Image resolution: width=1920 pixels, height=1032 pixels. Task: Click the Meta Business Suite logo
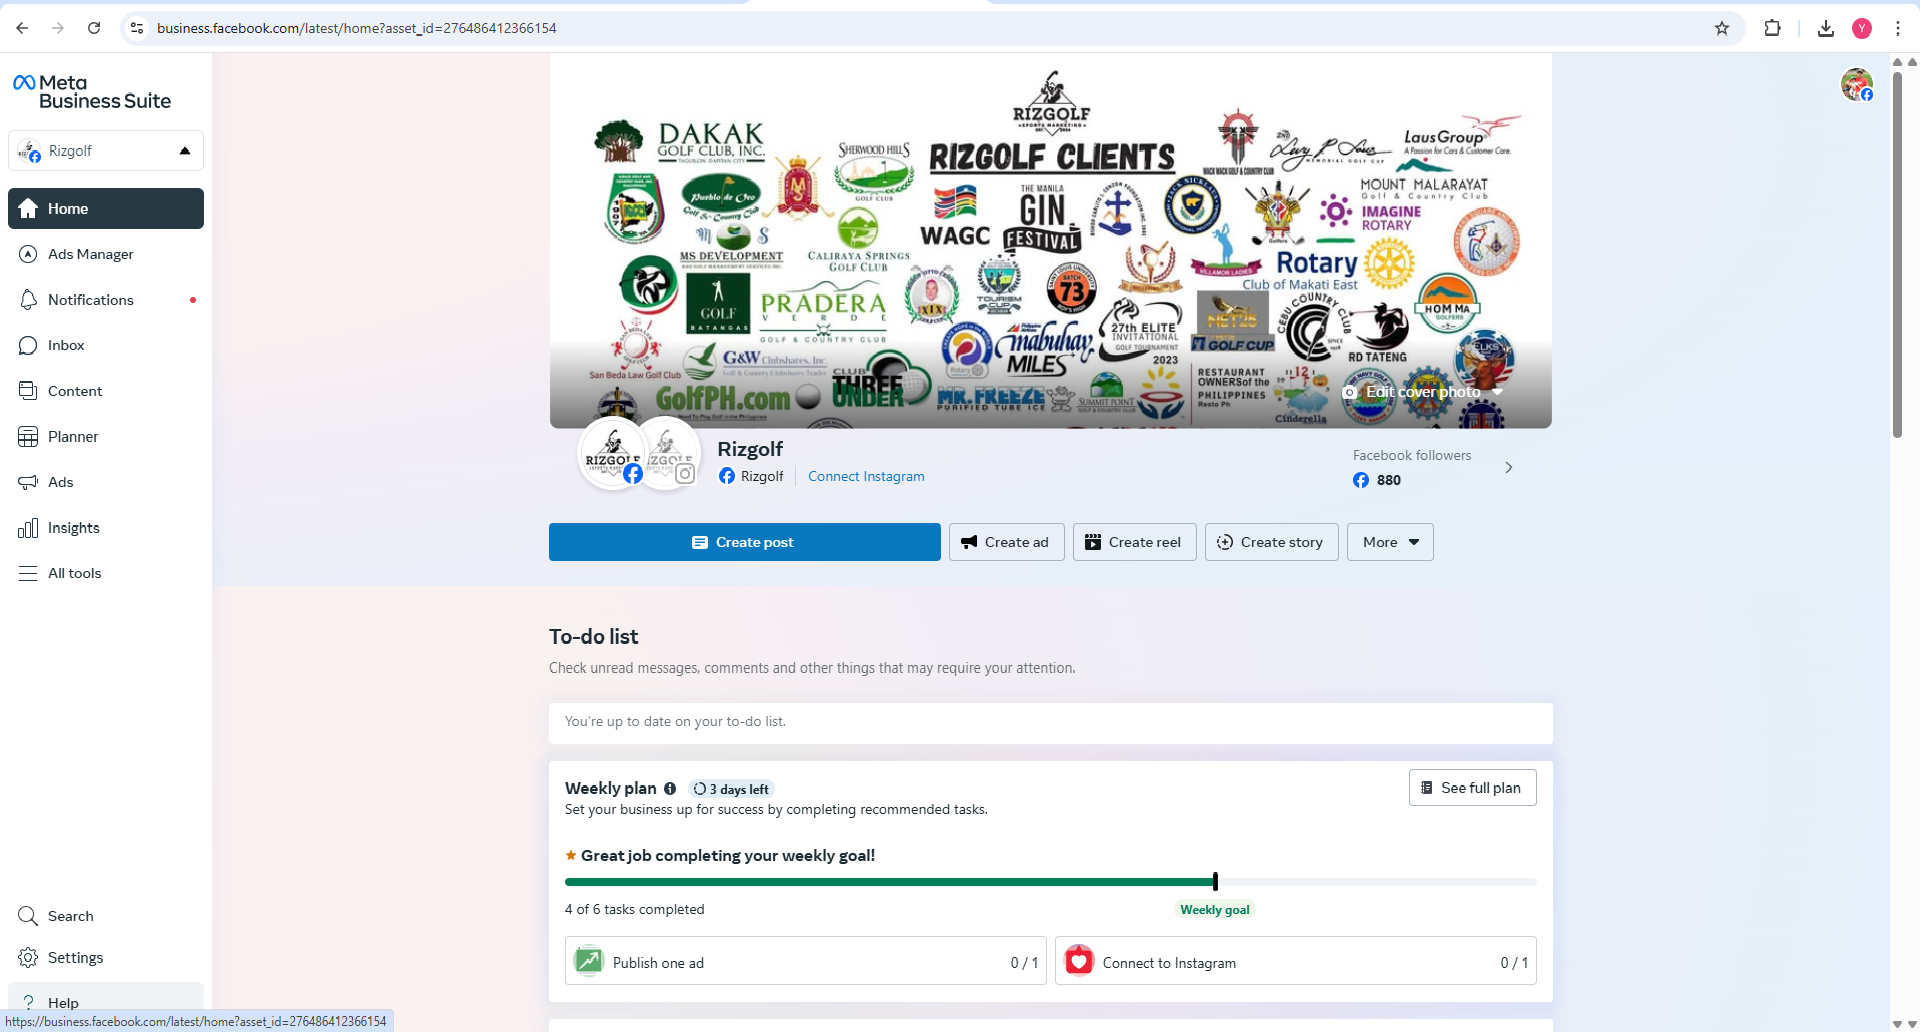click(x=92, y=92)
